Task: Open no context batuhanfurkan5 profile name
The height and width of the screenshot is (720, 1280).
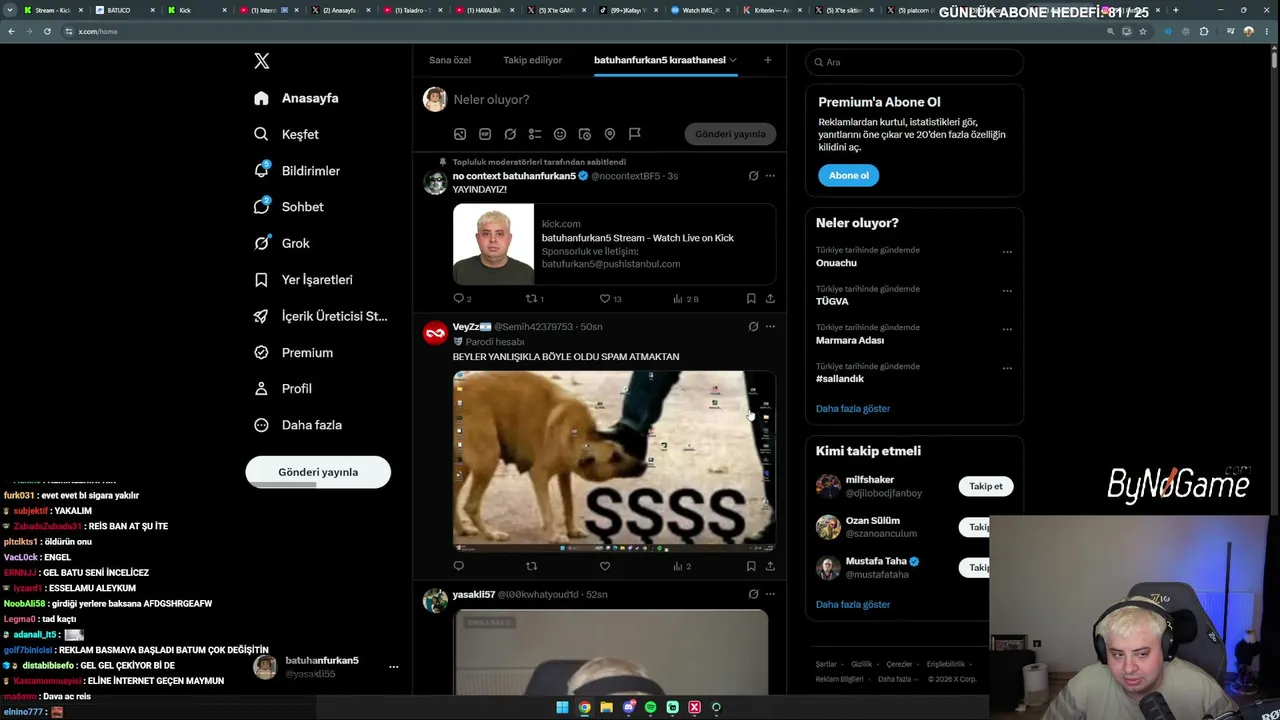Action: 514,176
